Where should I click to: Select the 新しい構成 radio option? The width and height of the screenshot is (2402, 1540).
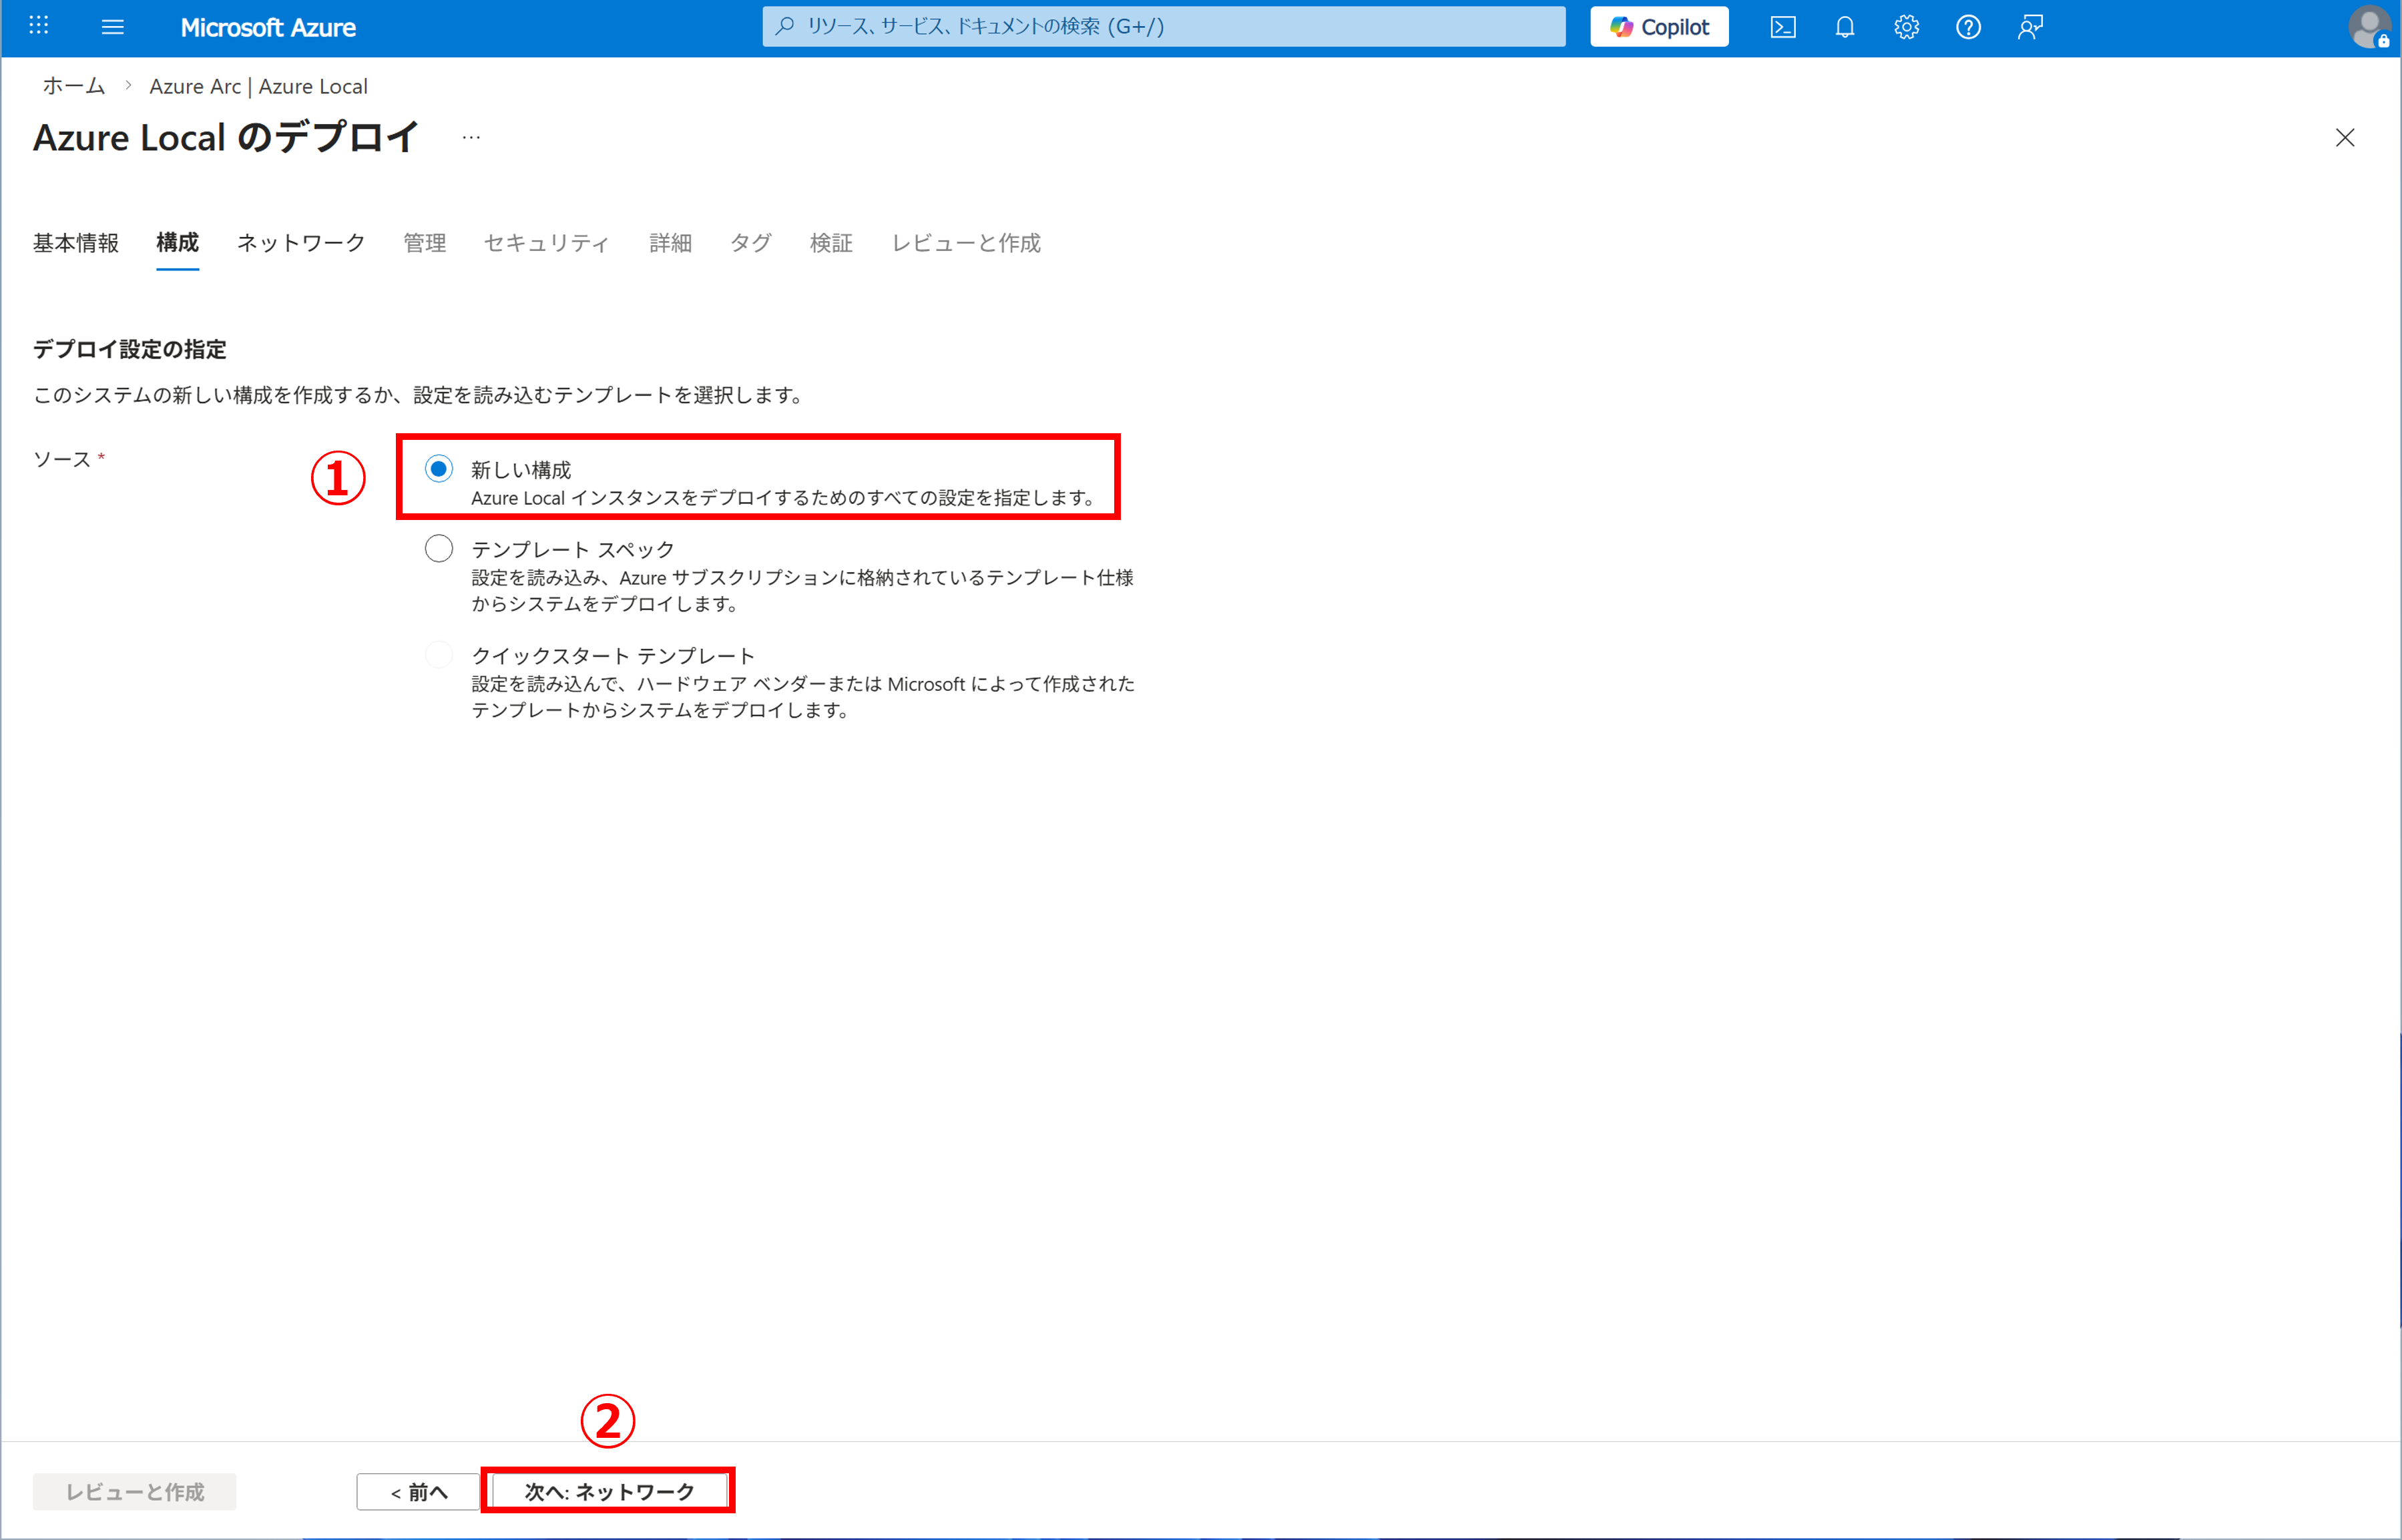[439, 469]
